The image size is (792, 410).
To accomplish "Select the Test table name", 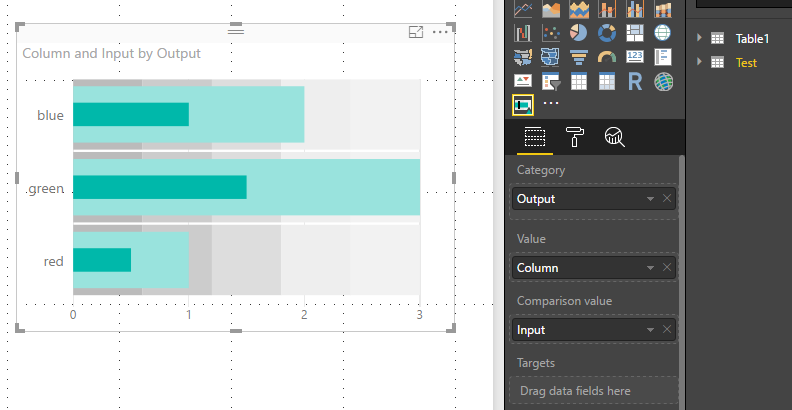I will [746, 63].
